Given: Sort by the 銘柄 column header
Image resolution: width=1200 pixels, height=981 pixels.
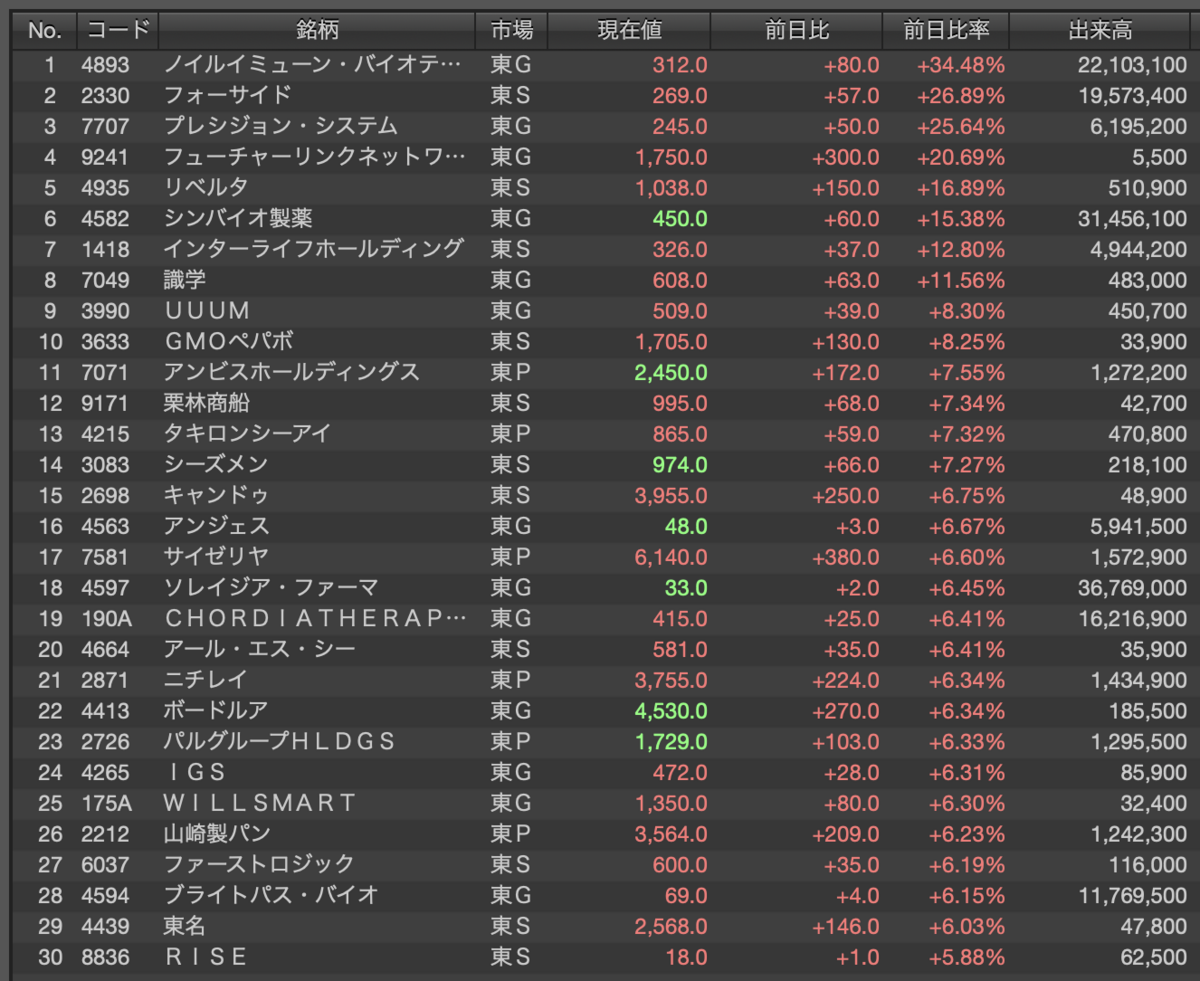Looking at the screenshot, I should 317,31.
